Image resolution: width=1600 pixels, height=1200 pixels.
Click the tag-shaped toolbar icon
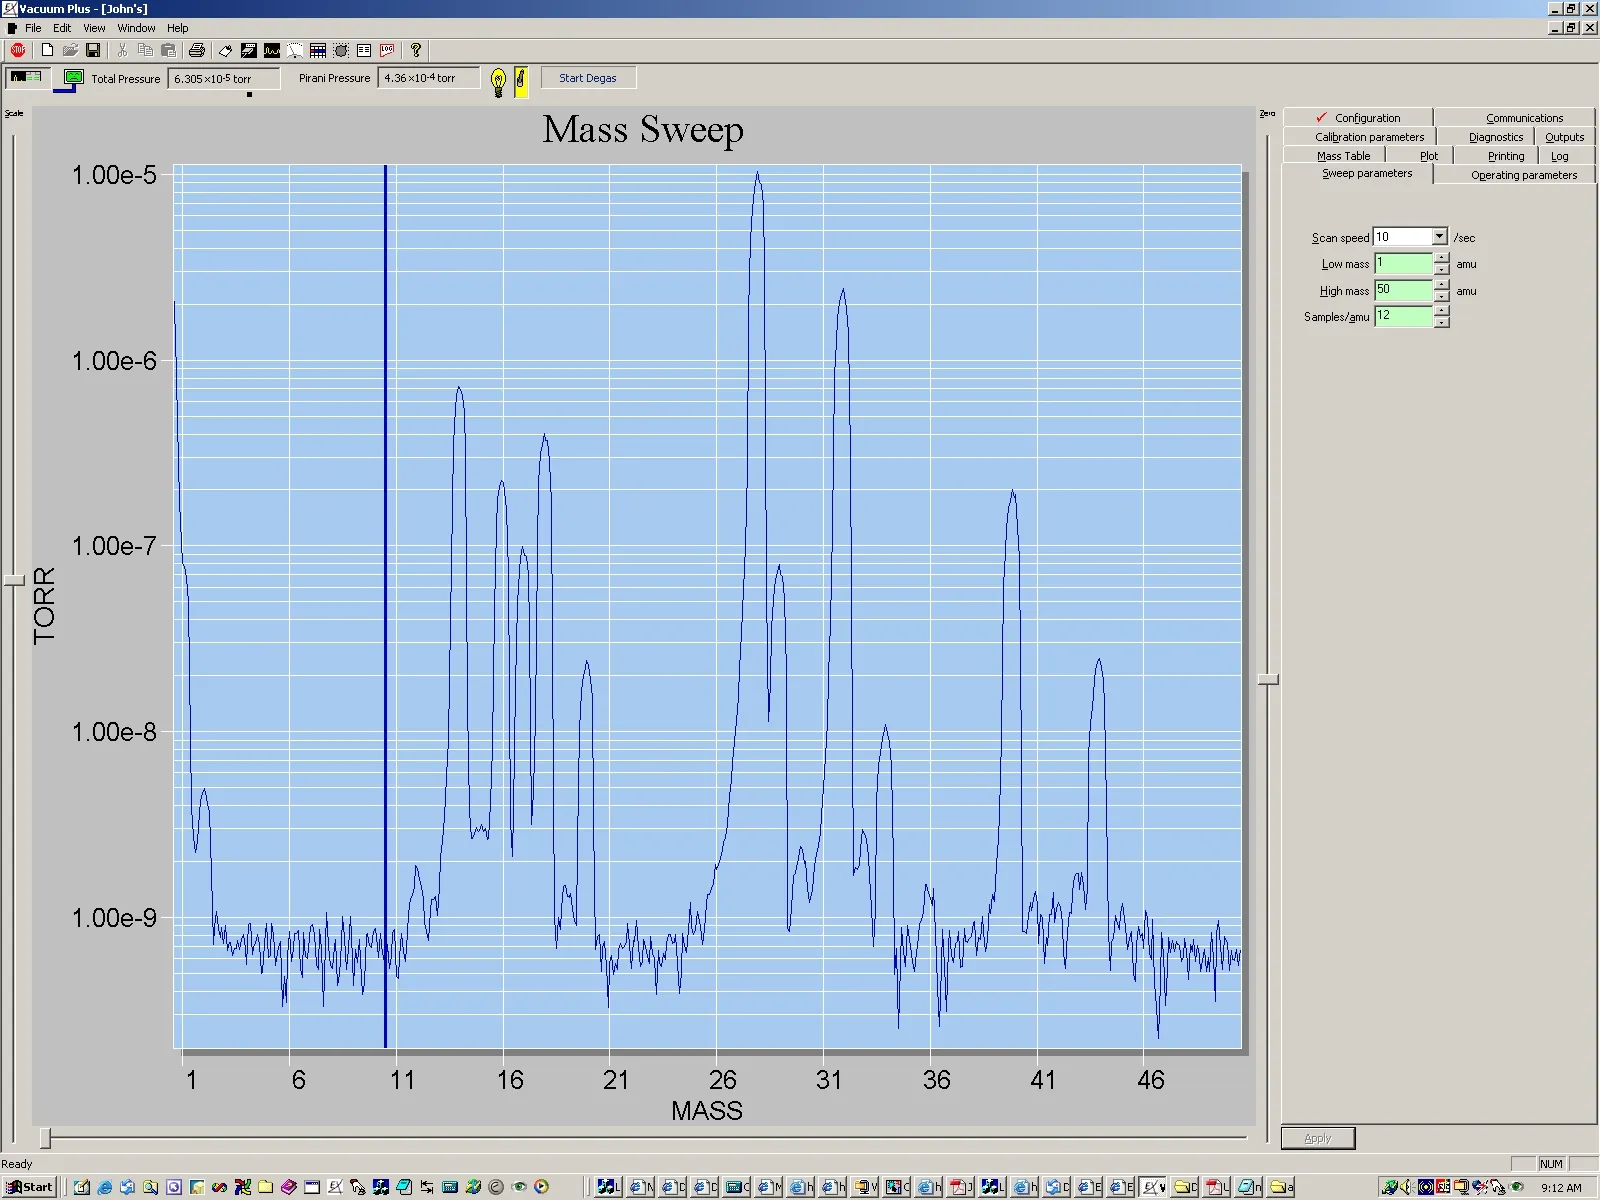coord(225,50)
